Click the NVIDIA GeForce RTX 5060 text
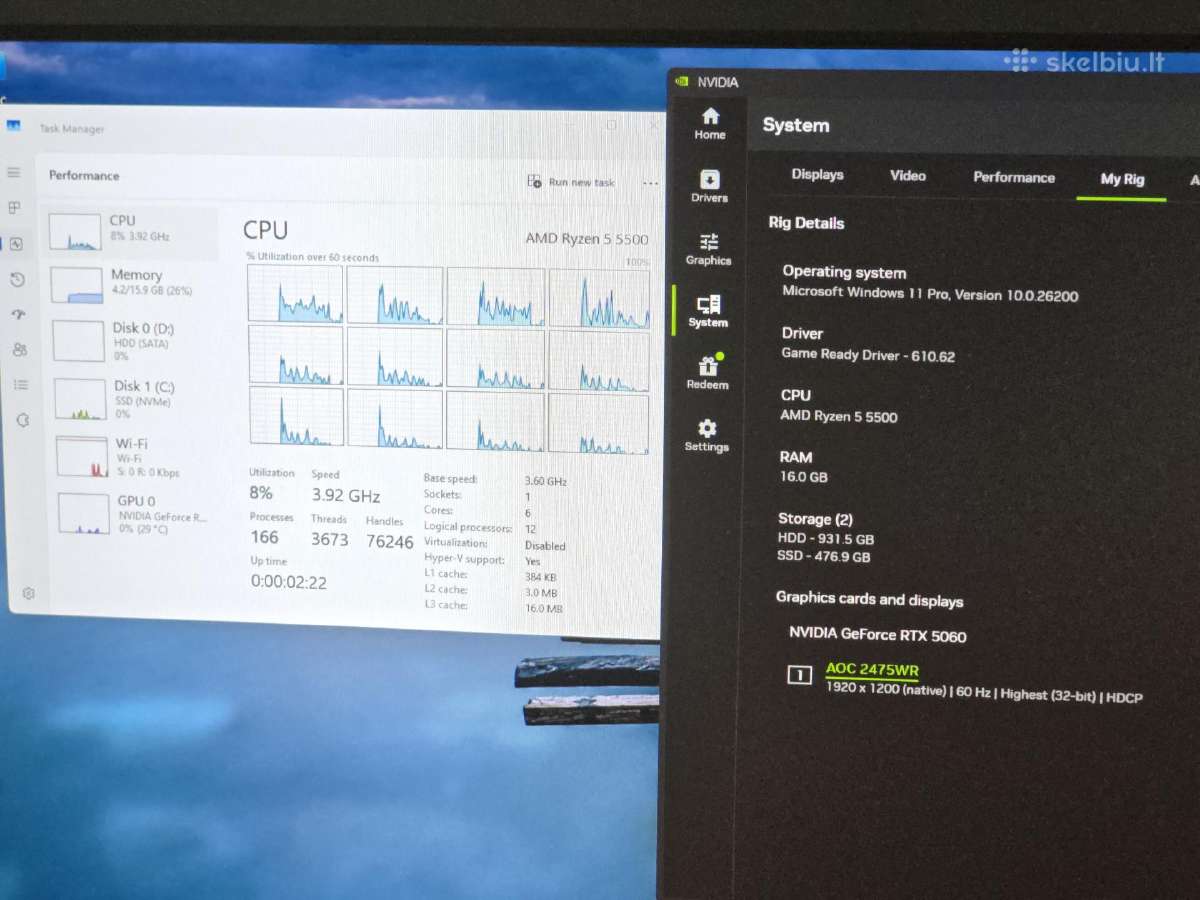The height and width of the screenshot is (900, 1200). point(878,634)
